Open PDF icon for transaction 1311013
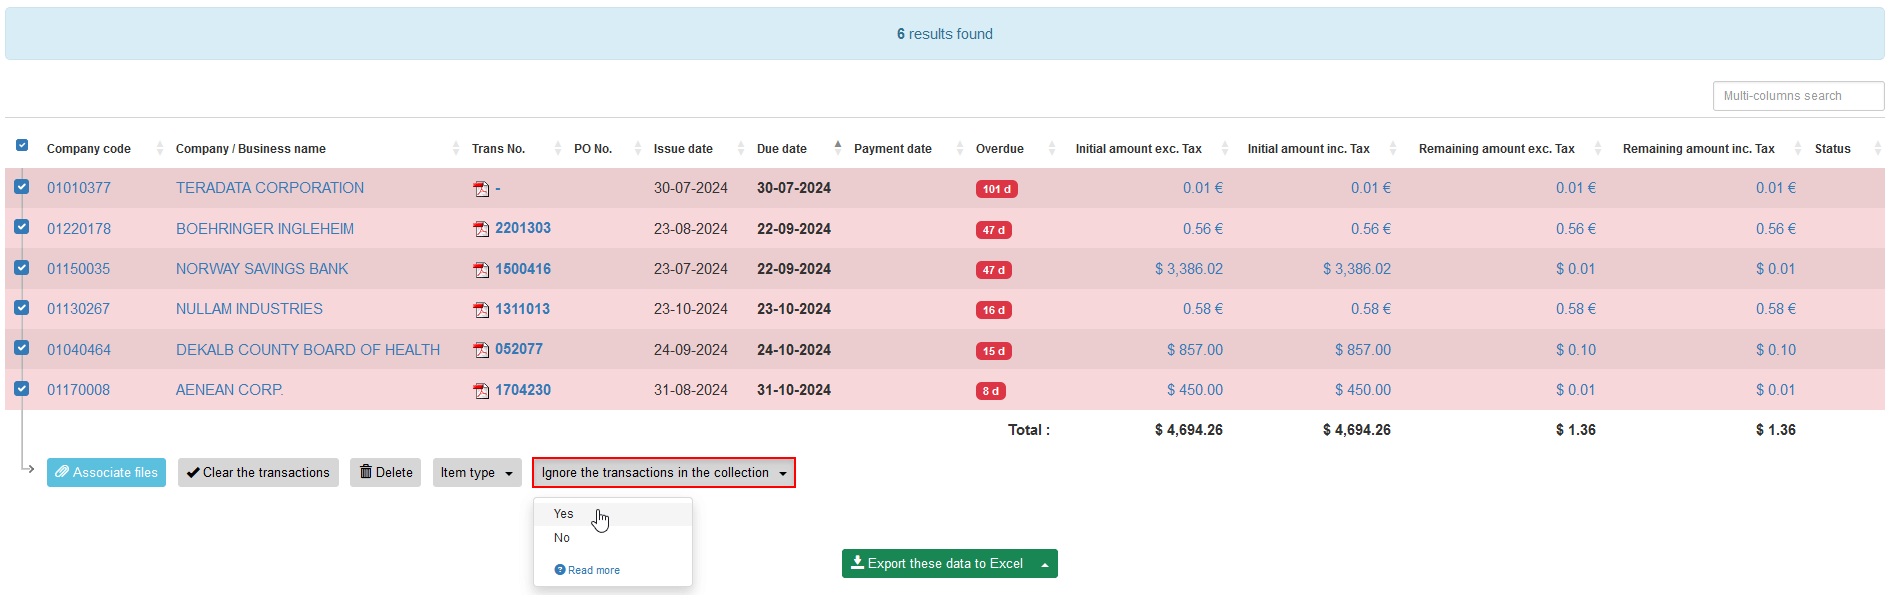Viewport: 1892px width, 595px height. tap(481, 310)
